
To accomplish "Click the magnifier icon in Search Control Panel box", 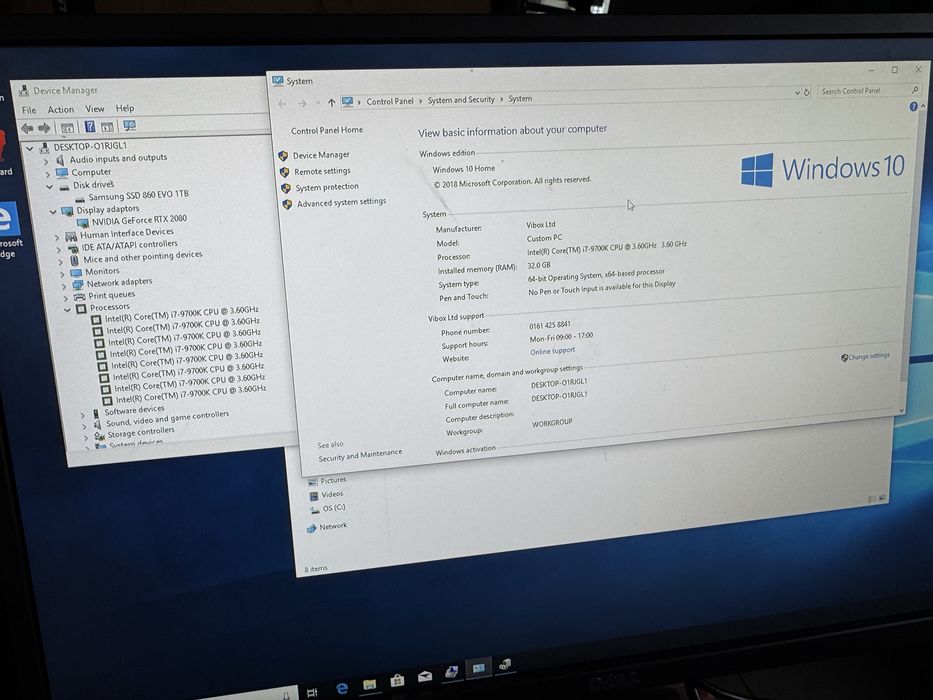I will click(x=915, y=90).
